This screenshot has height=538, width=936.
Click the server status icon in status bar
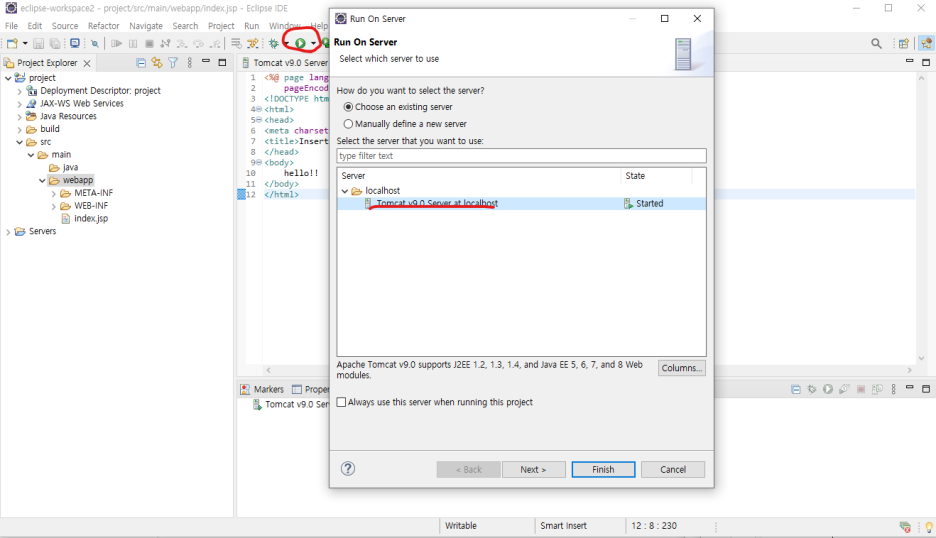(905, 527)
